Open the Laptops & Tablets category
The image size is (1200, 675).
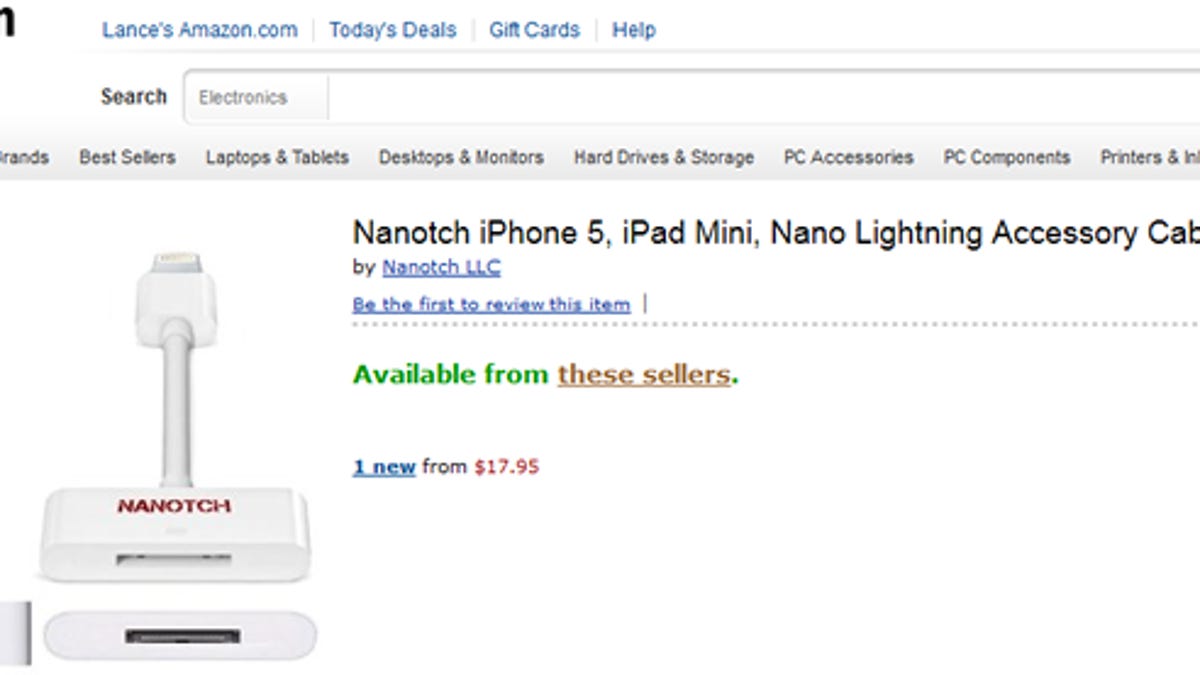277,157
